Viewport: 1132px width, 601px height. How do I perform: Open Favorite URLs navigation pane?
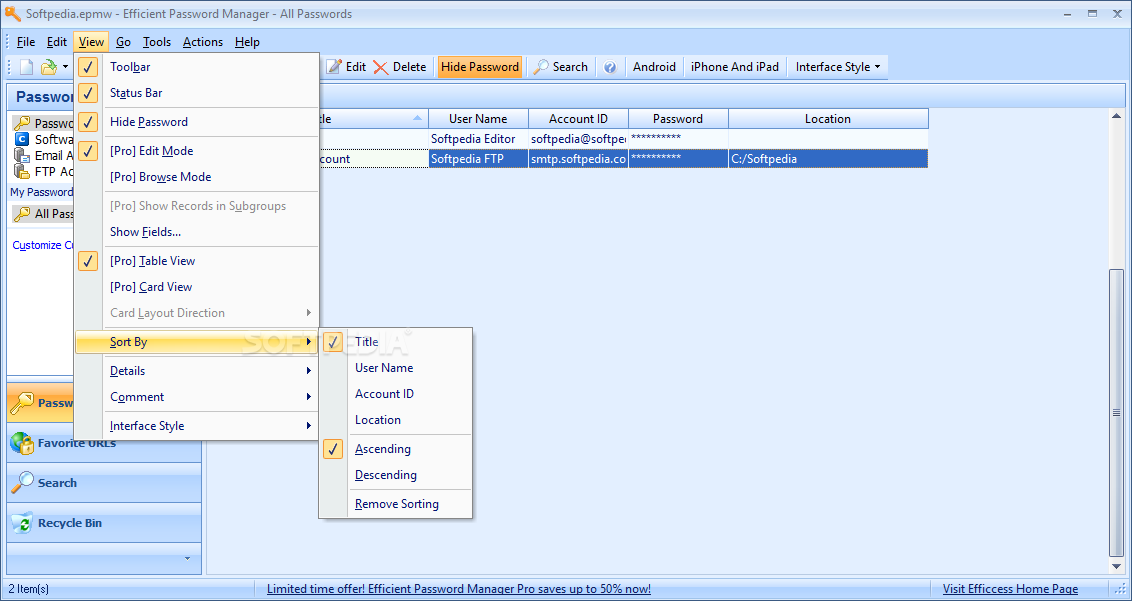[x=105, y=443]
